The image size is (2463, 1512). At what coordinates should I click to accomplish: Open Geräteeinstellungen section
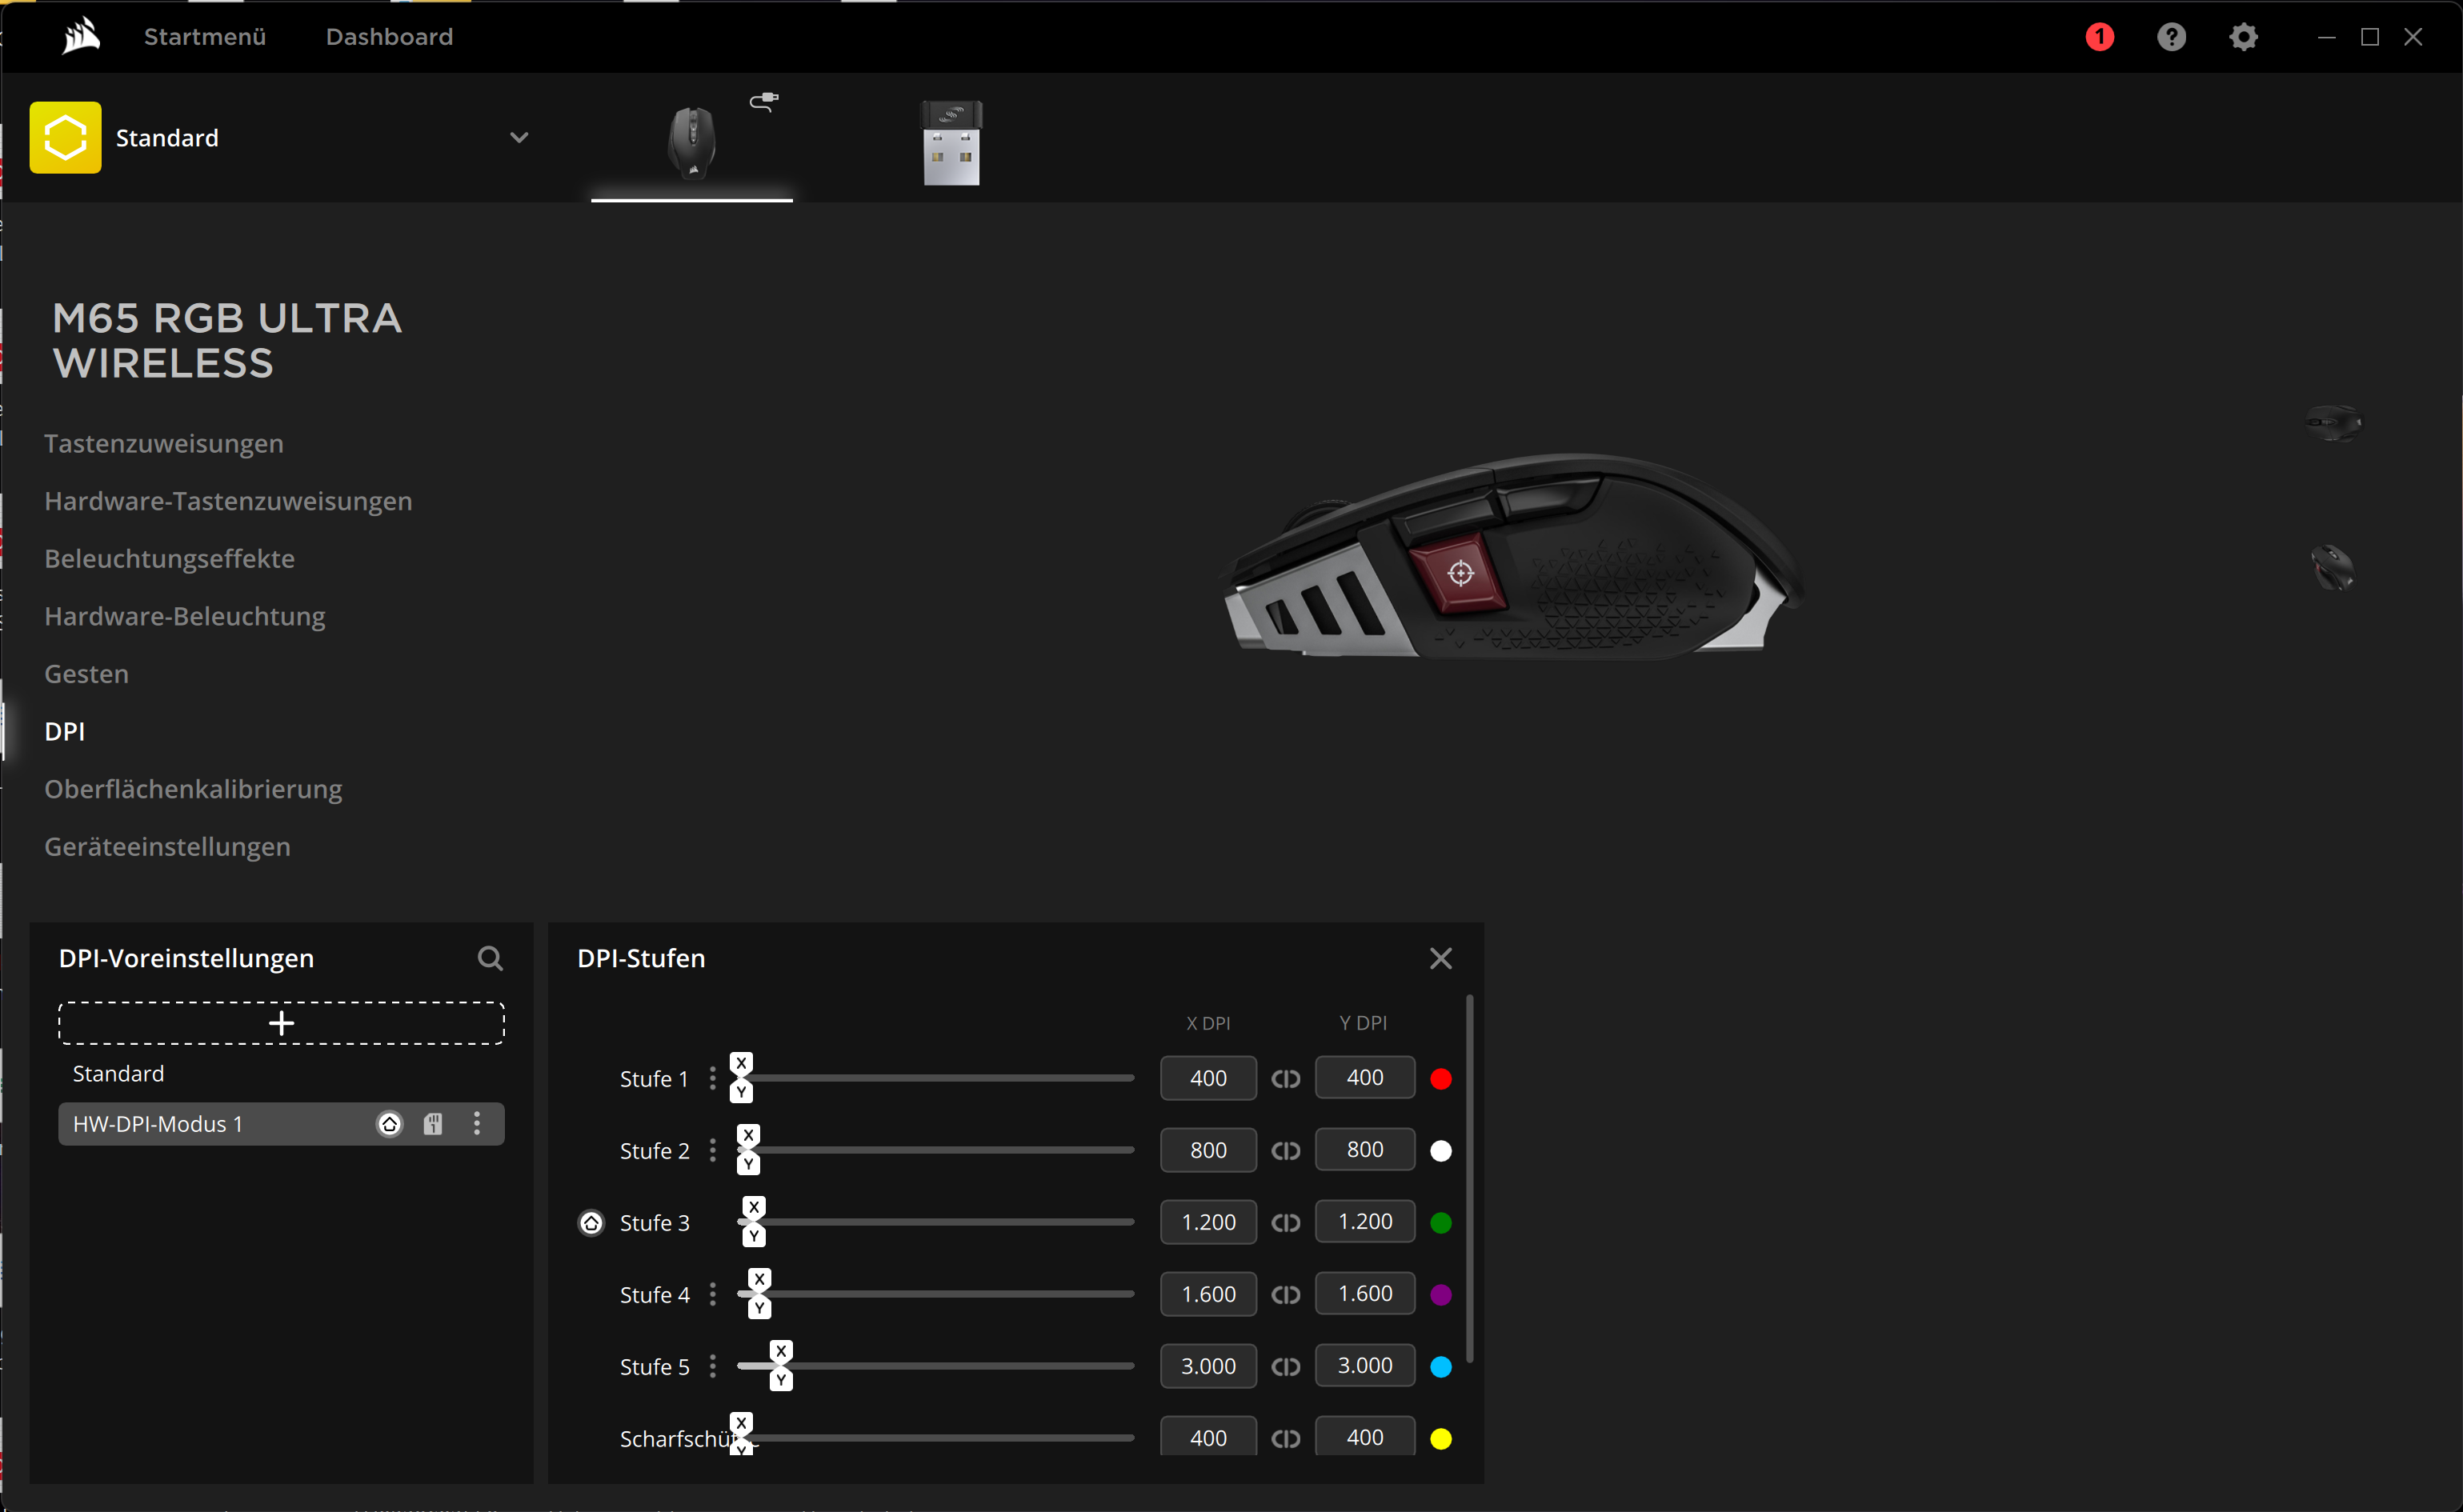tap(168, 847)
